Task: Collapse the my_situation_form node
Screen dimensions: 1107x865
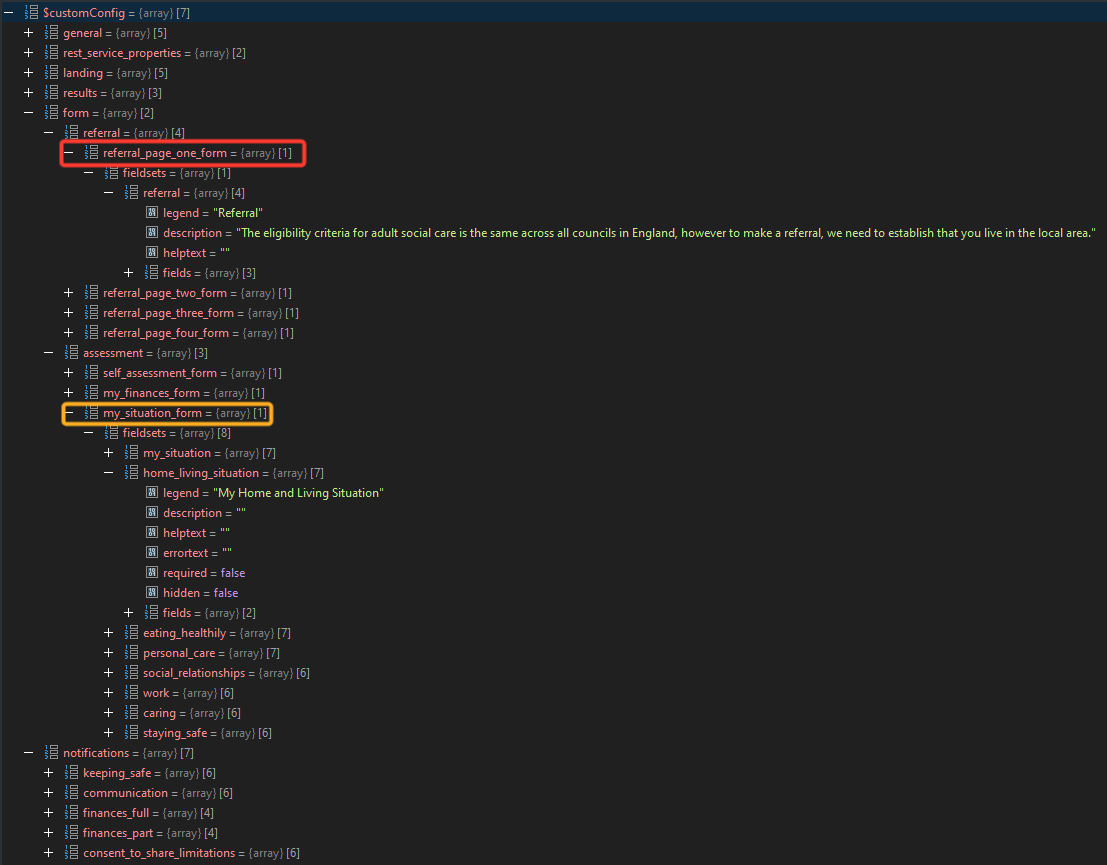Action: click(x=68, y=413)
